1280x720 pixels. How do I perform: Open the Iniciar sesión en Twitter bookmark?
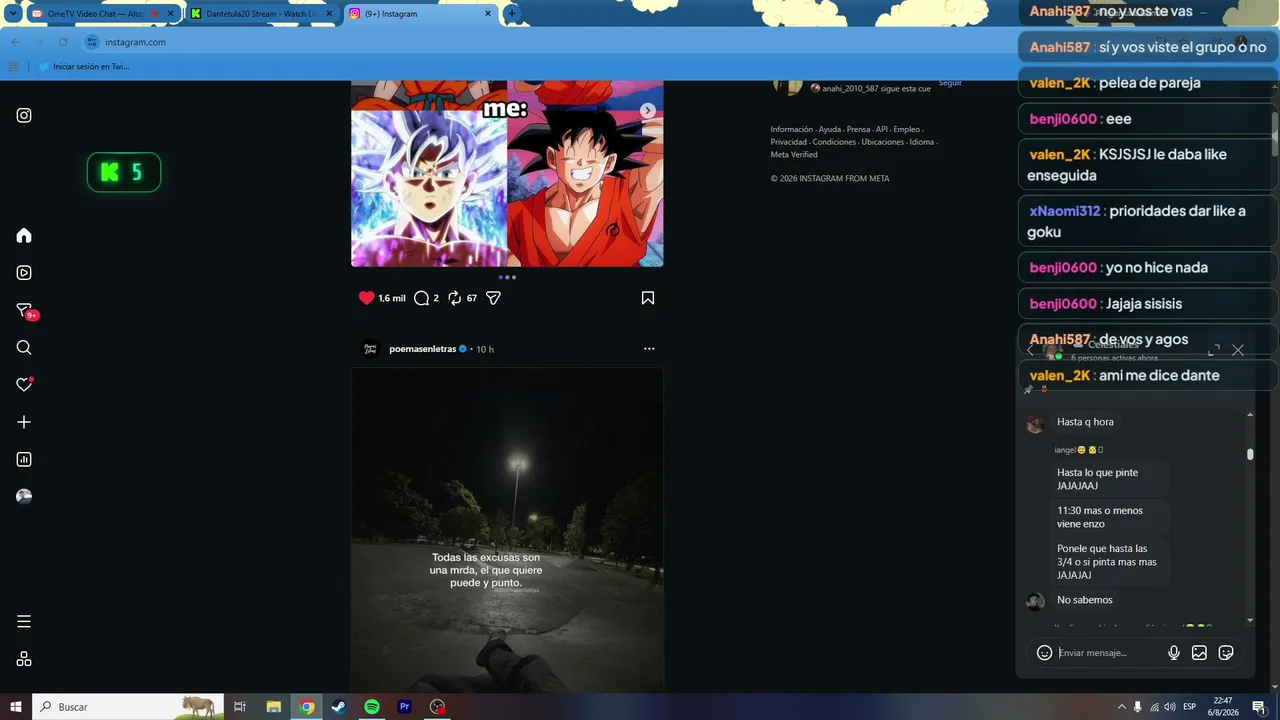(85, 67)
